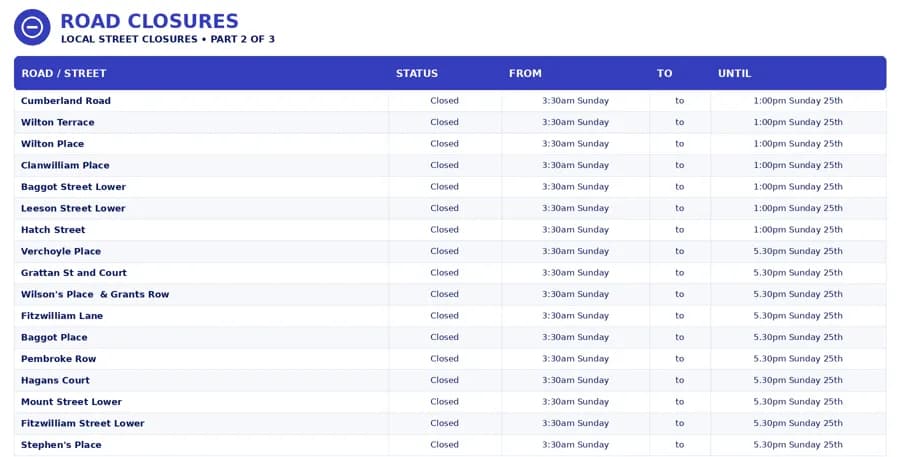Click Closed status for Cumberland Road
This screenshot has width=900, height=457.
[x=444, y=100]
